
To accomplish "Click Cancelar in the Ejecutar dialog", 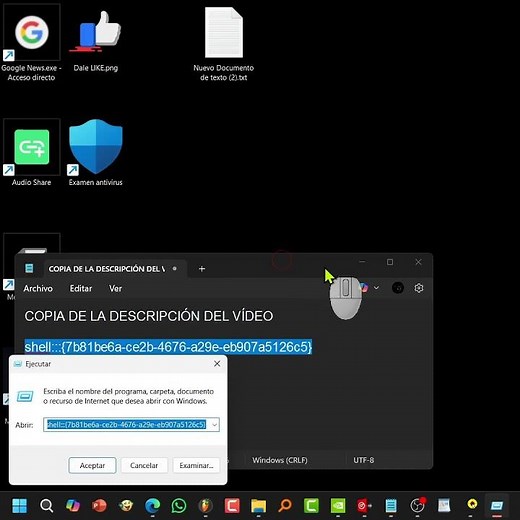I will point(144,465).
